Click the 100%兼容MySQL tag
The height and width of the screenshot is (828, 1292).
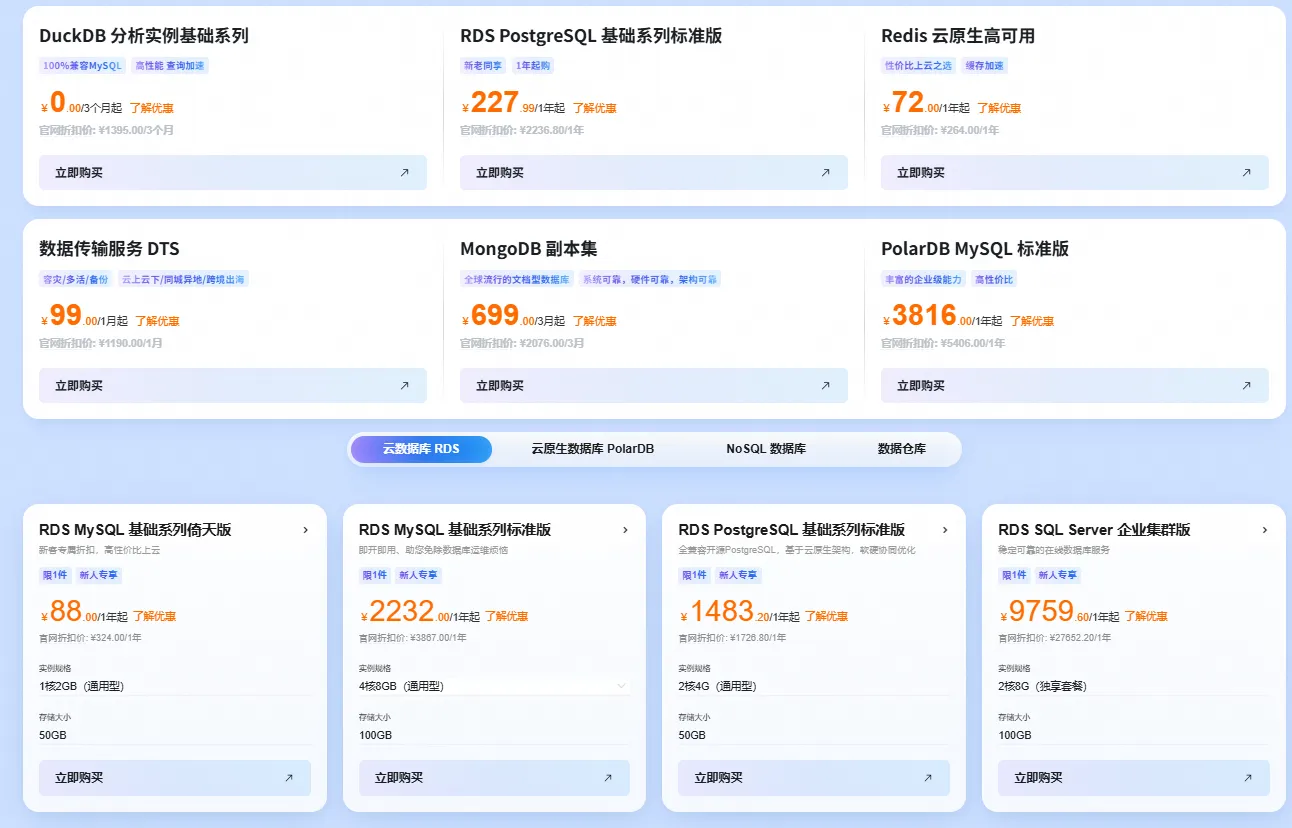[83, 66]
